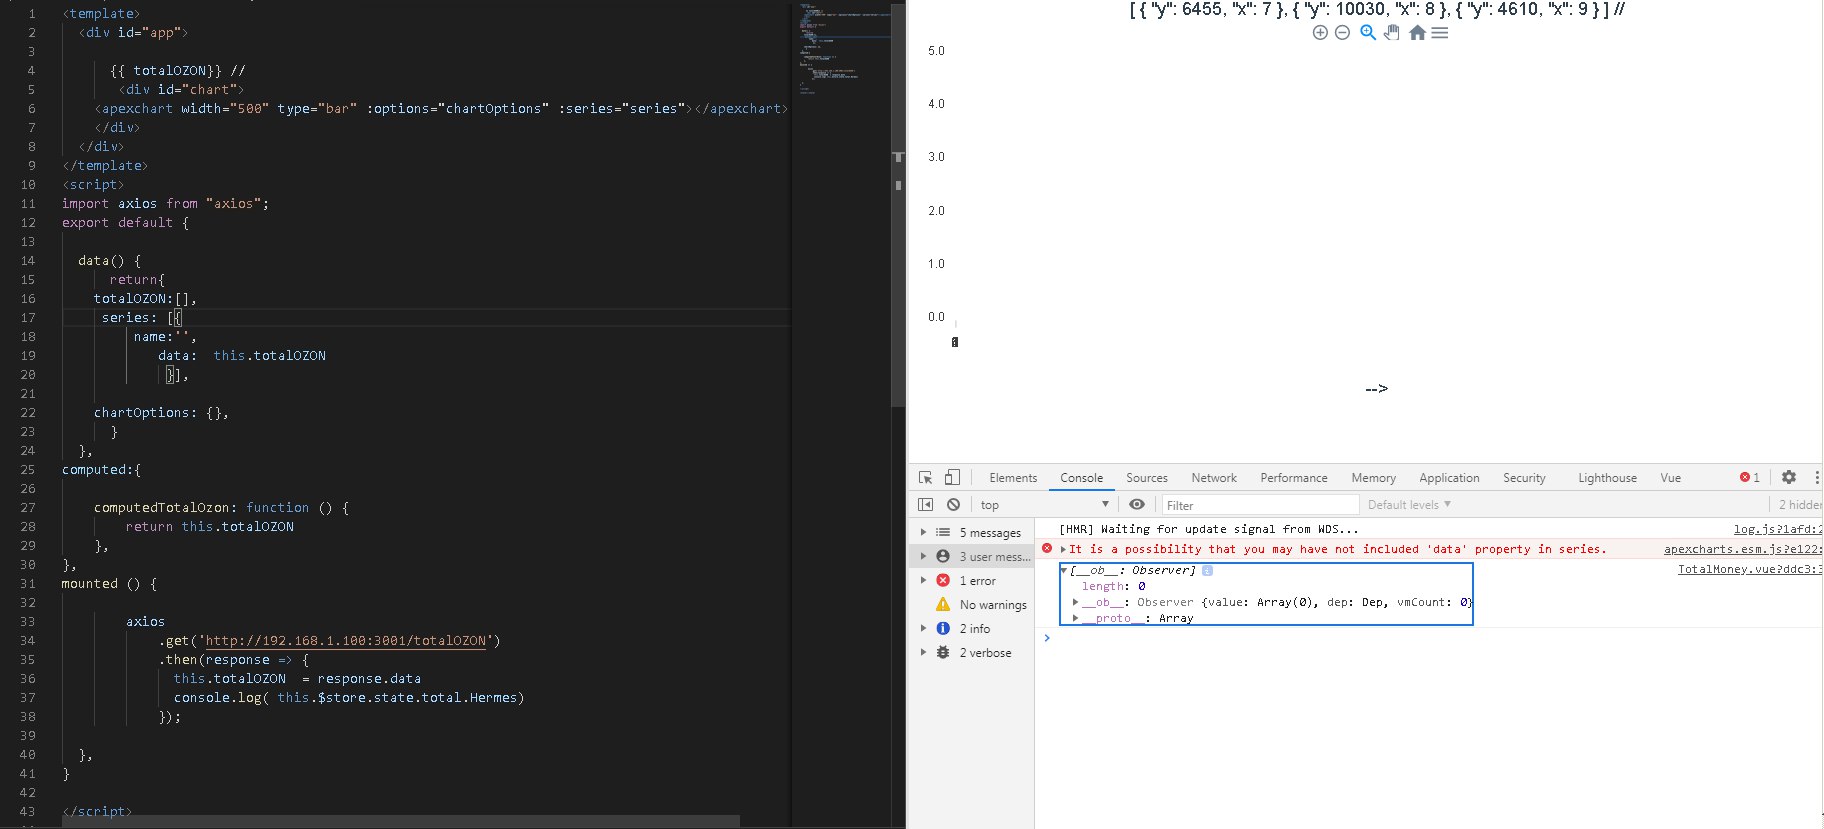Reset chart zoom with home icon
This screenshot has width=1824, height=829.
pyautogui.click(x=1417, y=33)
